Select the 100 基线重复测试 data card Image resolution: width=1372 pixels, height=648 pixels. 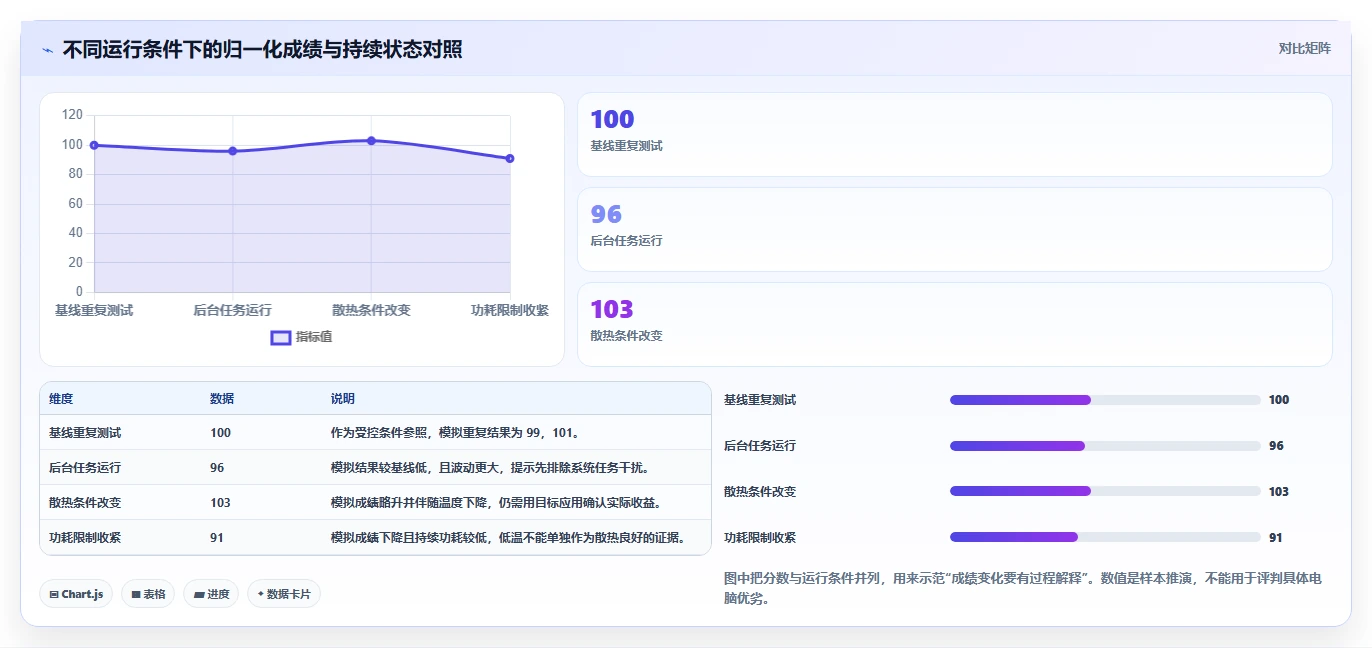pos(955,134)
